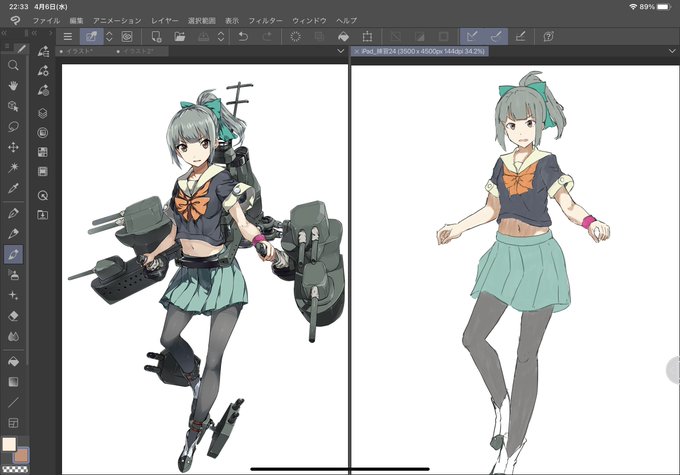Select the Lasso selection tool
The image size is (680, 475).
pos(13,127)
